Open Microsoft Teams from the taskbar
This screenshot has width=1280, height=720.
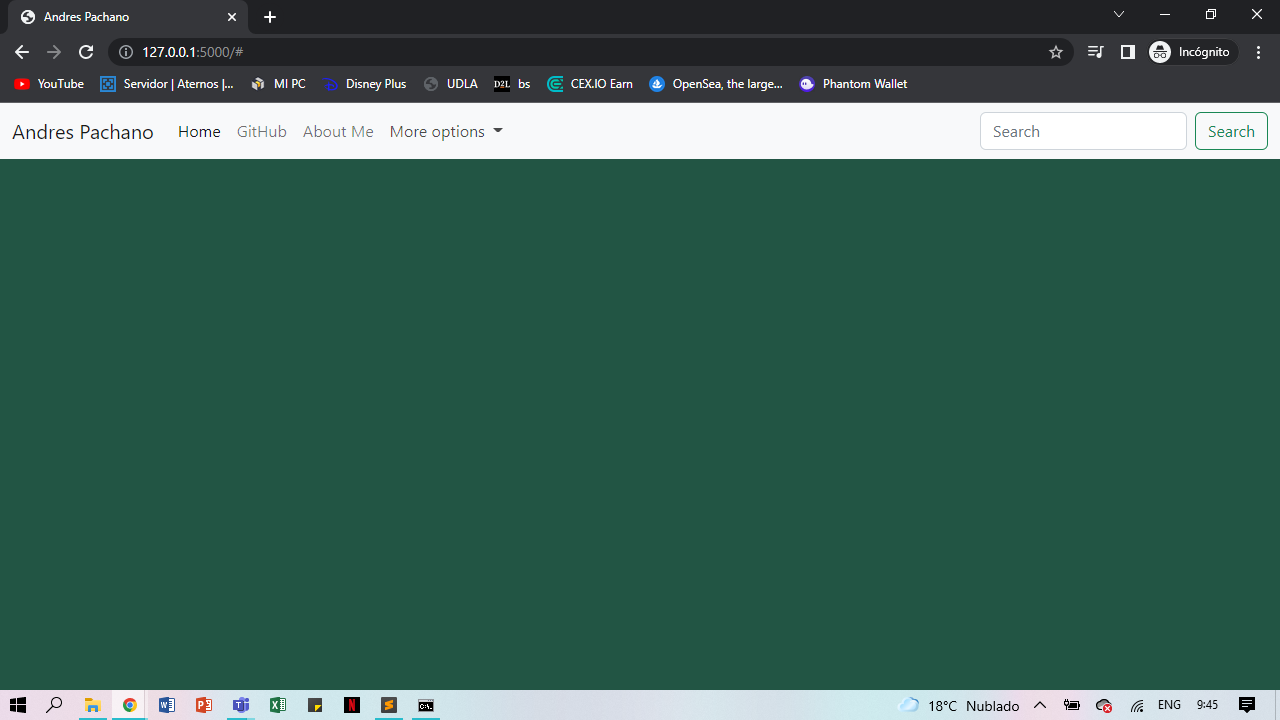pos(241,705)
